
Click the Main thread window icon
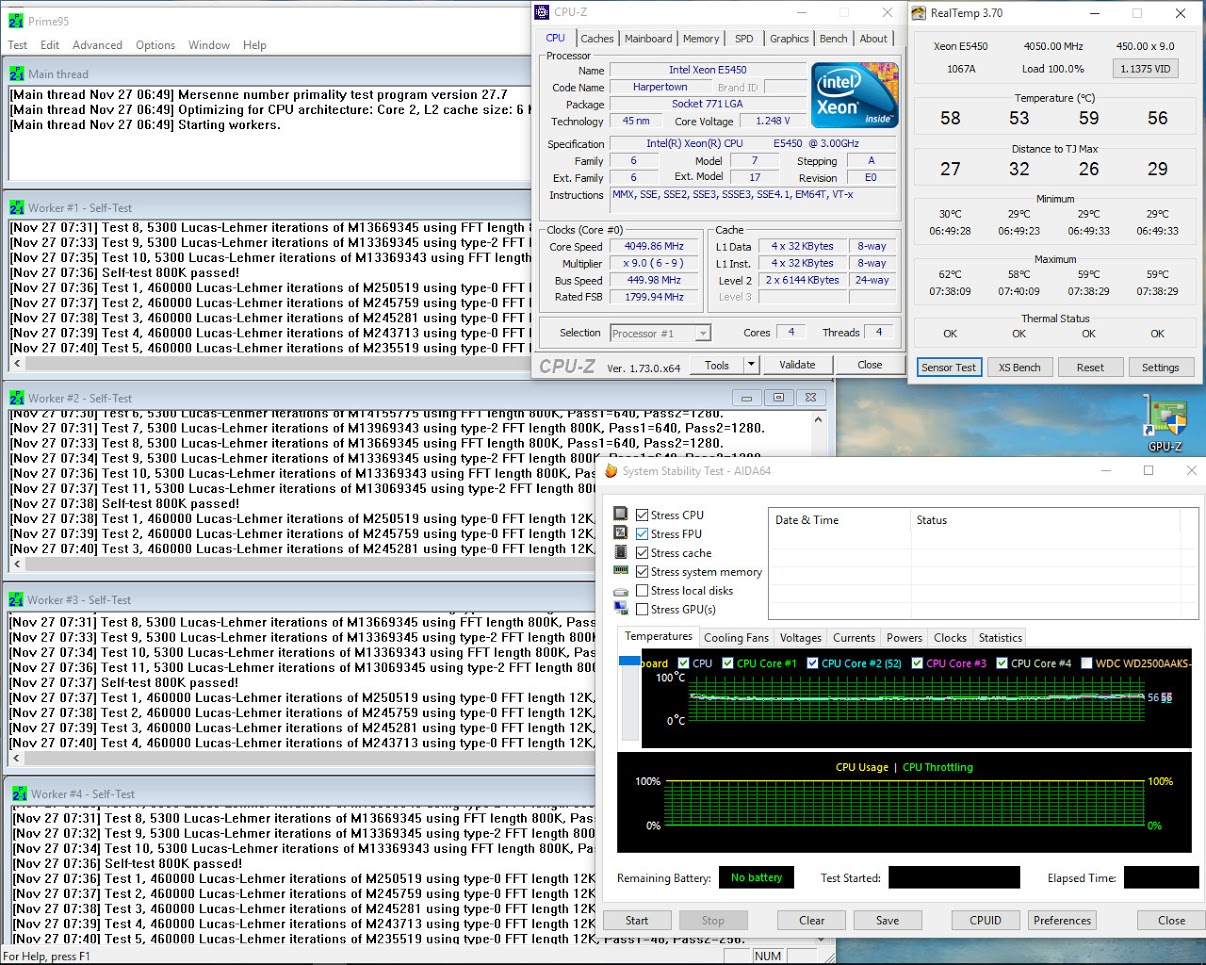point(17,74)
